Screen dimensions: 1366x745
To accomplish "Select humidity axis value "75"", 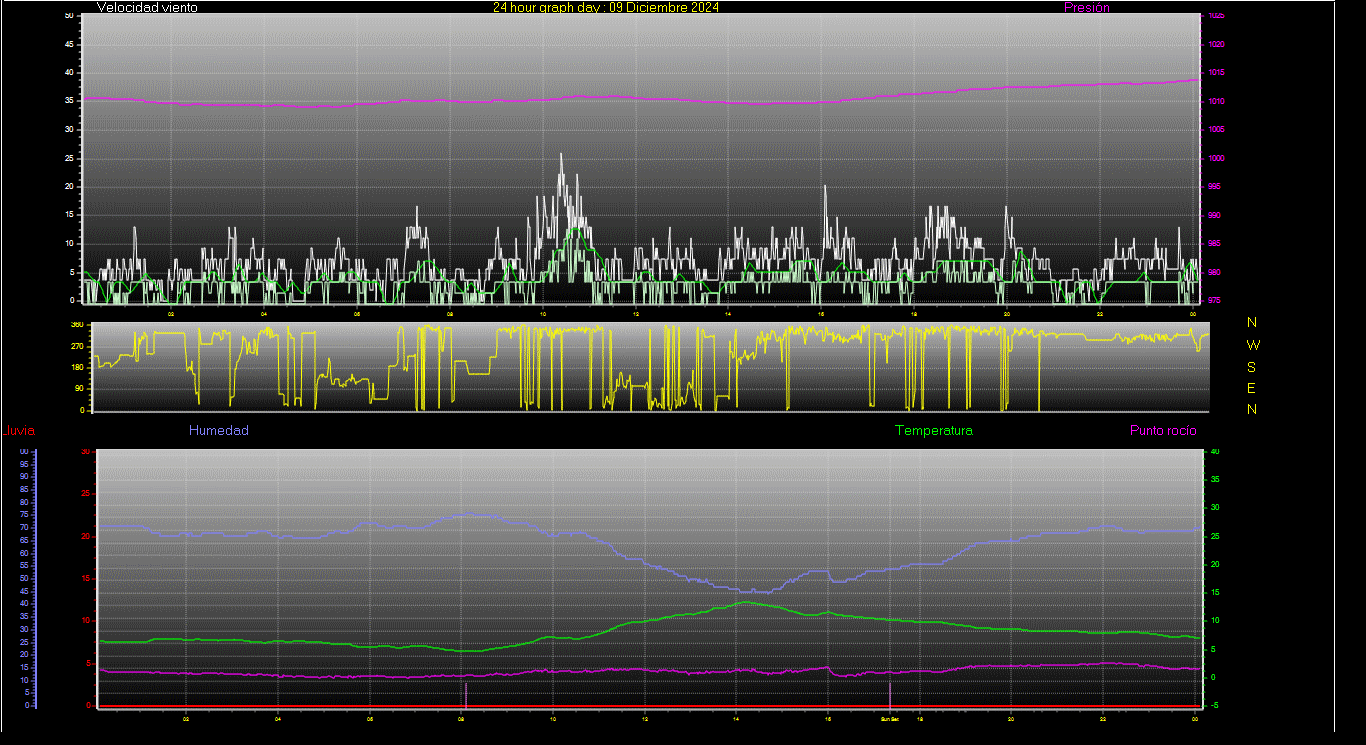I will tap(24, 515).
